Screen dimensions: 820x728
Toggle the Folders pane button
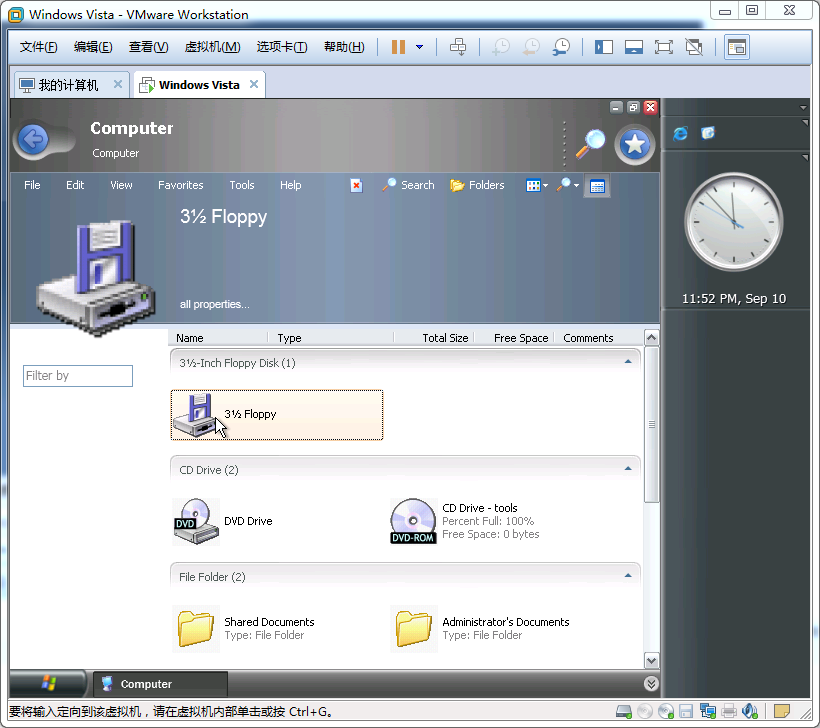(477, 185)
